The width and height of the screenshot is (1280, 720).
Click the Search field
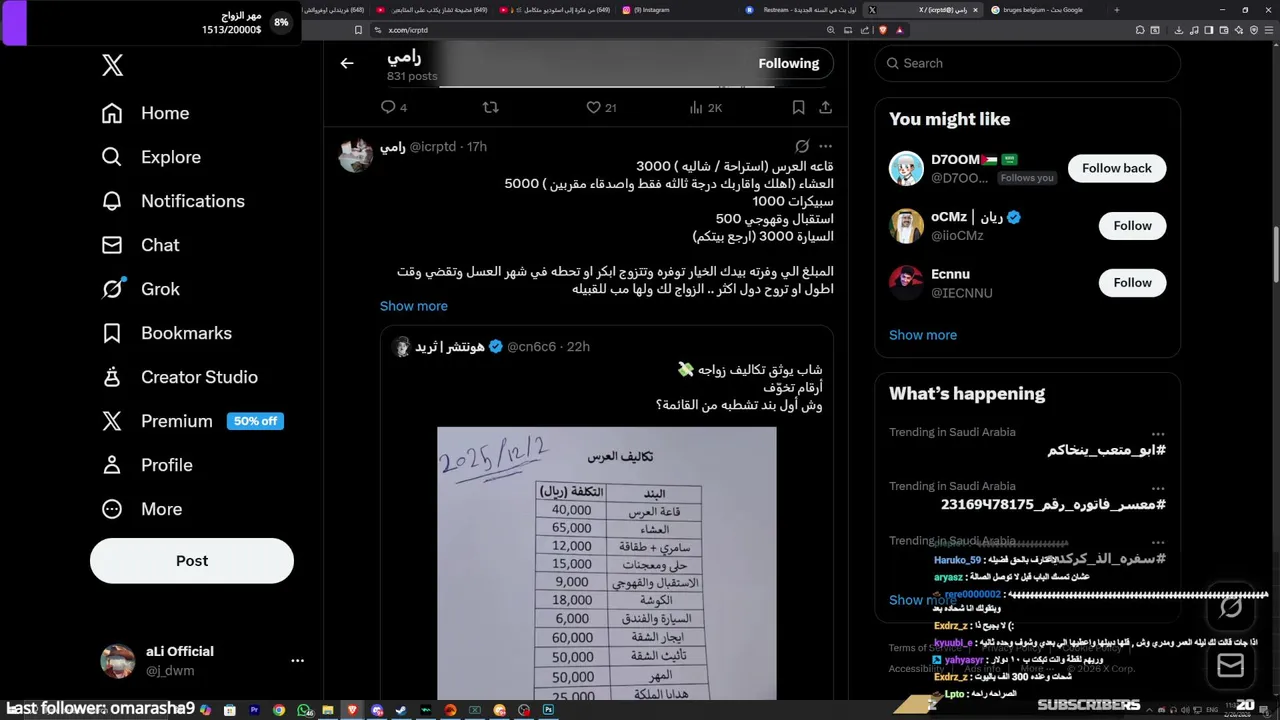1028,63
